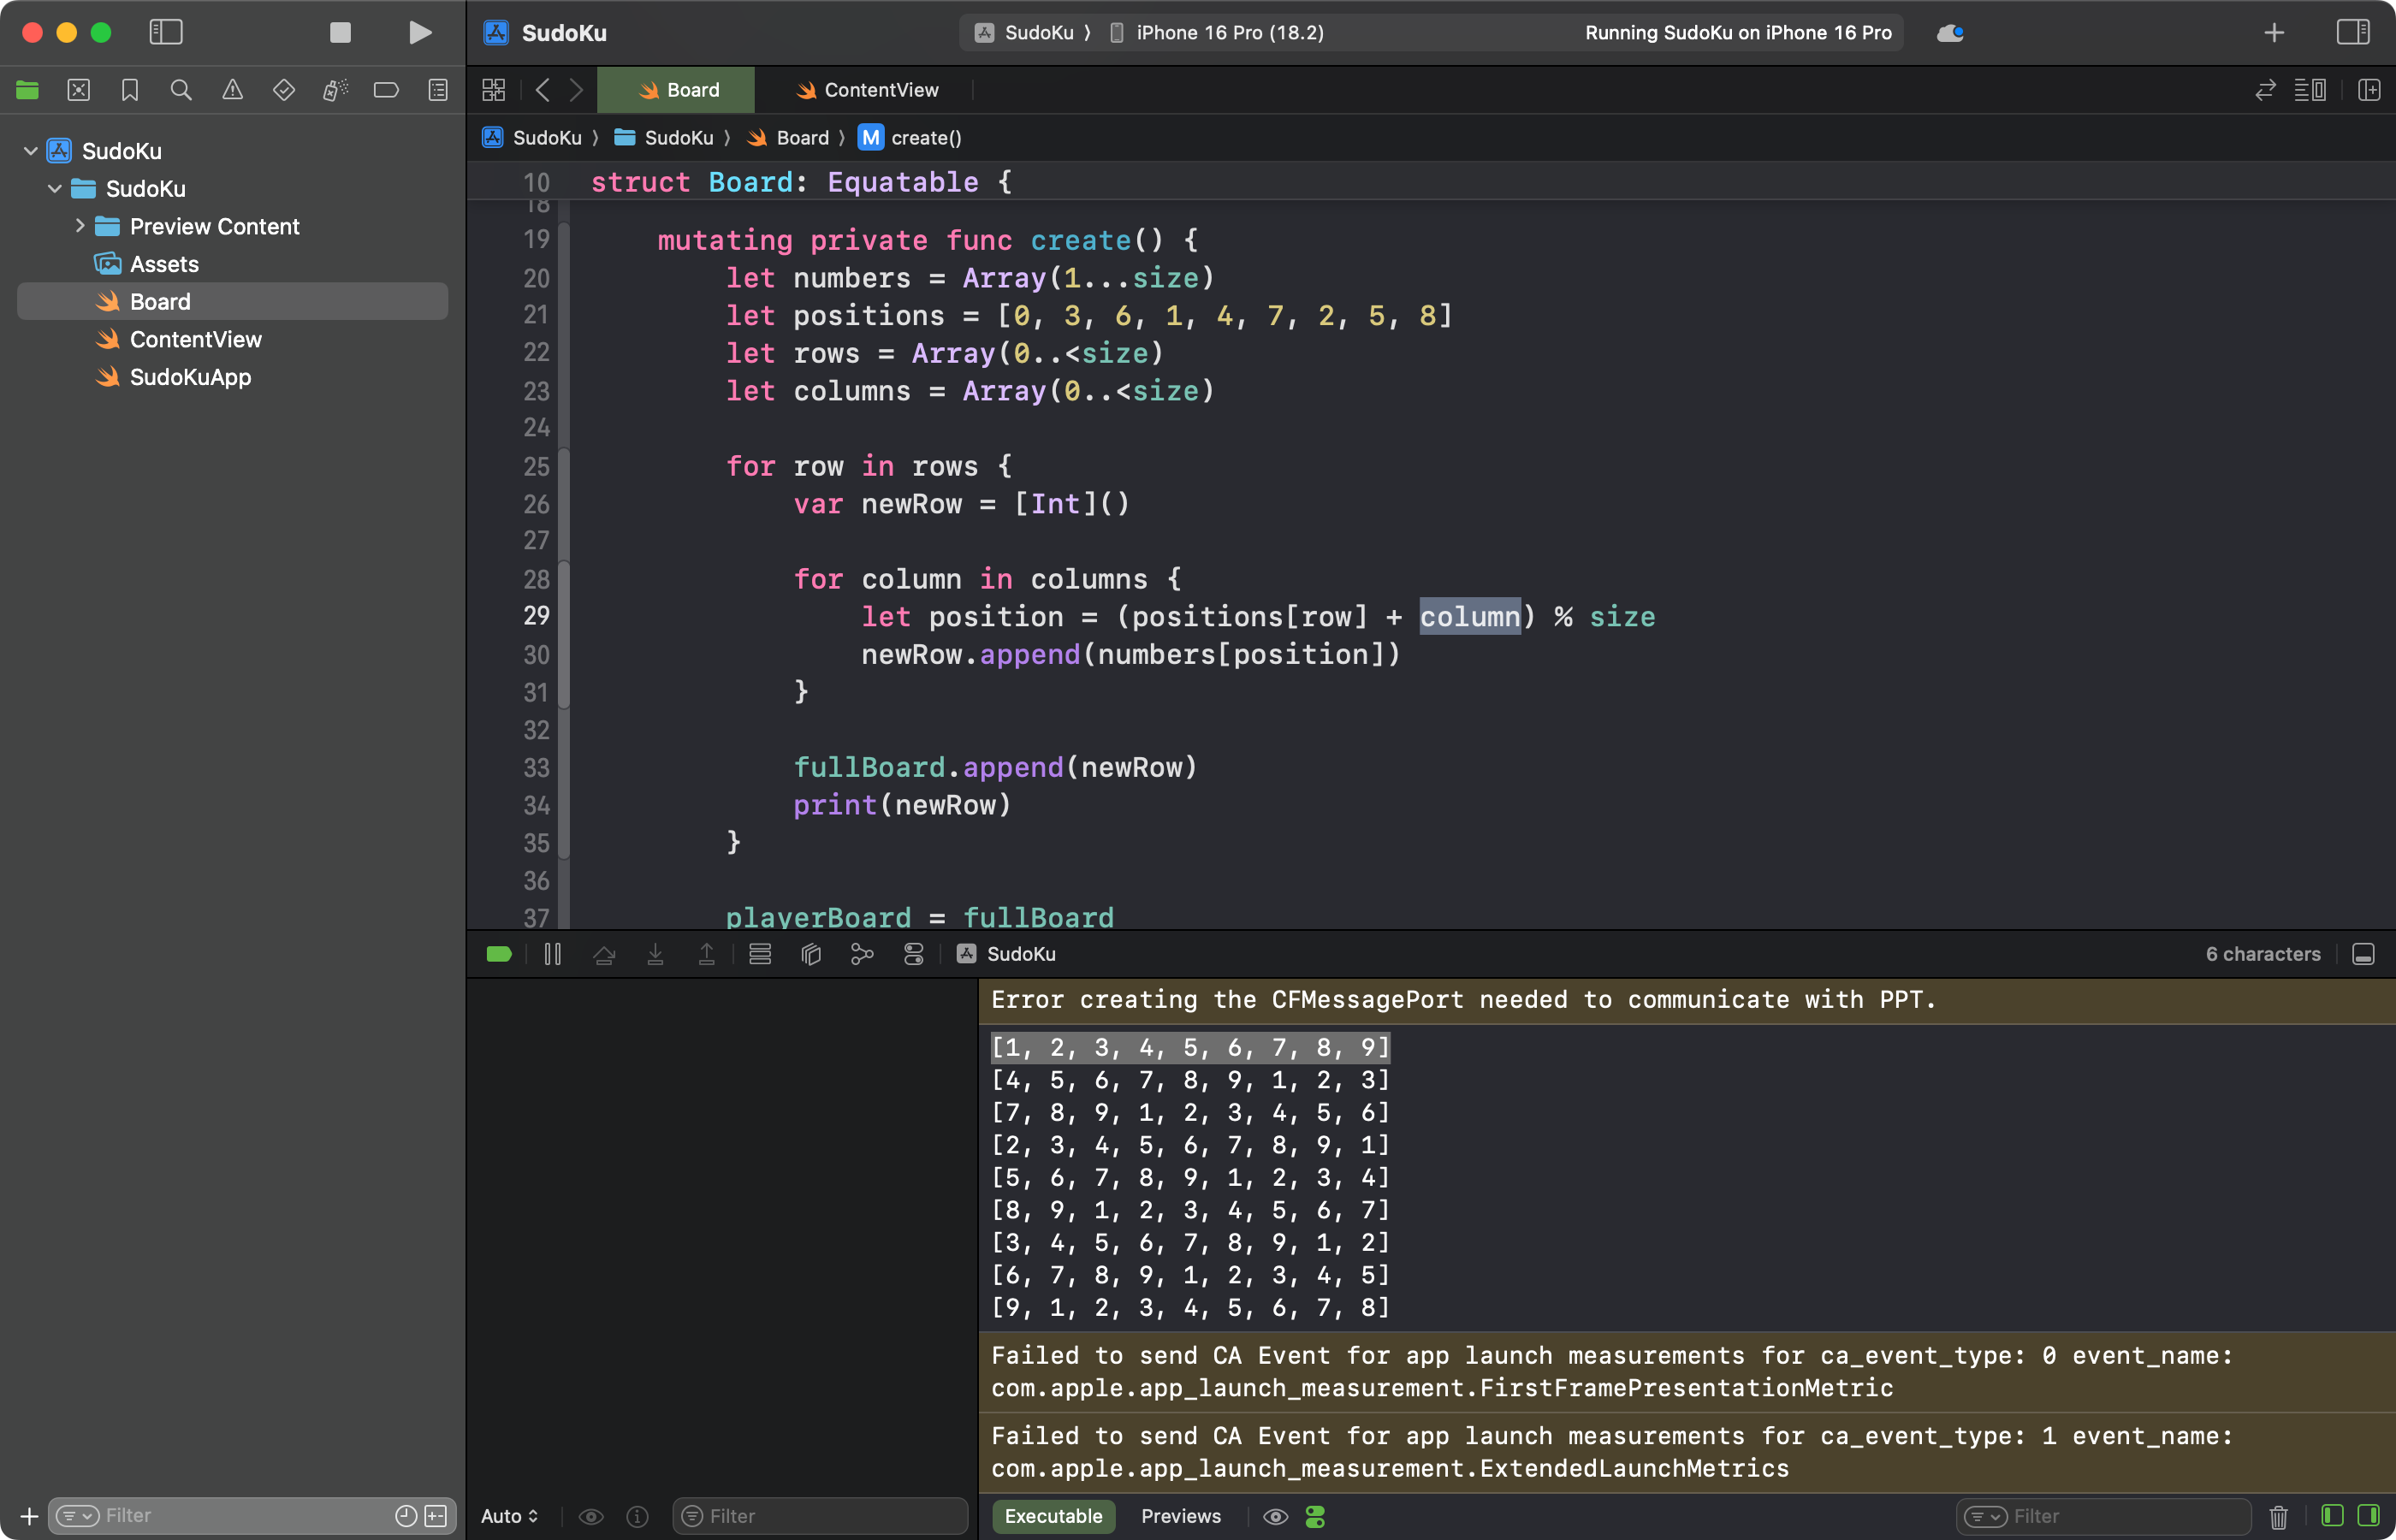Collapse the SudoKu project root
This screenshot has height=1540, width=2396.
[x=31, y=151]
